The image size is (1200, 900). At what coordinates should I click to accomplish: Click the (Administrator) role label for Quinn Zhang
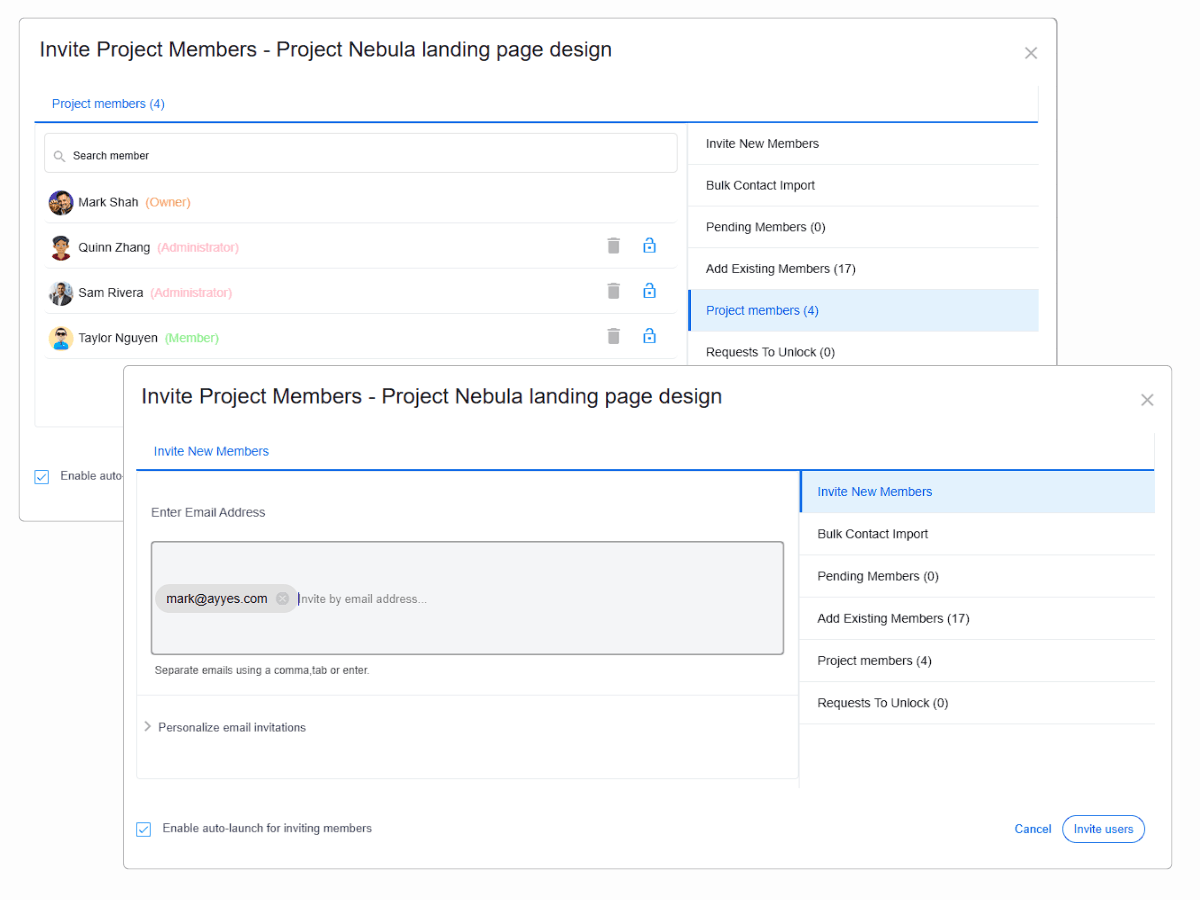[198, 247]
